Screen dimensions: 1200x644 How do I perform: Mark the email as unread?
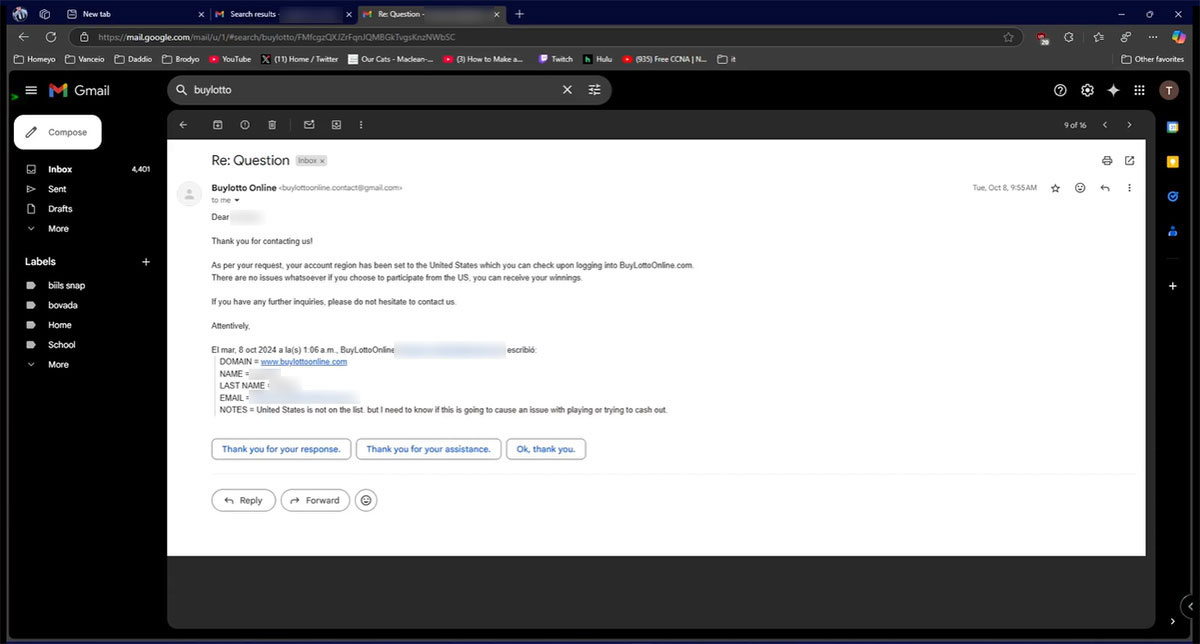[x=309, y=125]
